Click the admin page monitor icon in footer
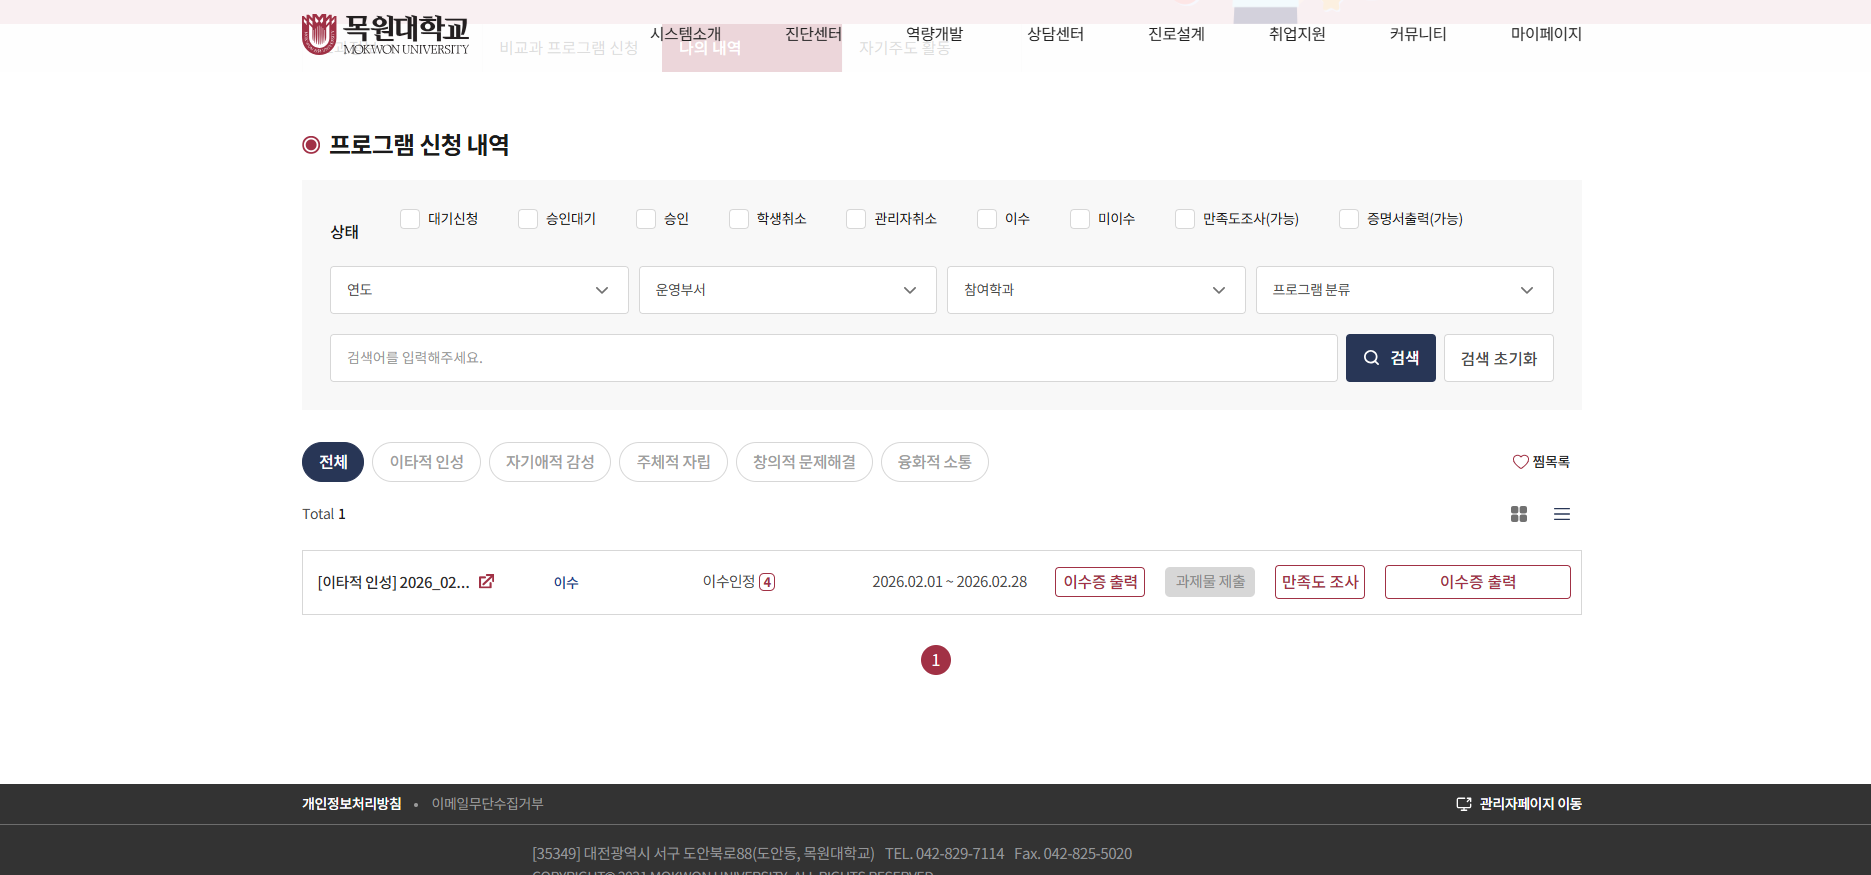The width and height of the screenshot is (1871, 875). pos(1463,804)
